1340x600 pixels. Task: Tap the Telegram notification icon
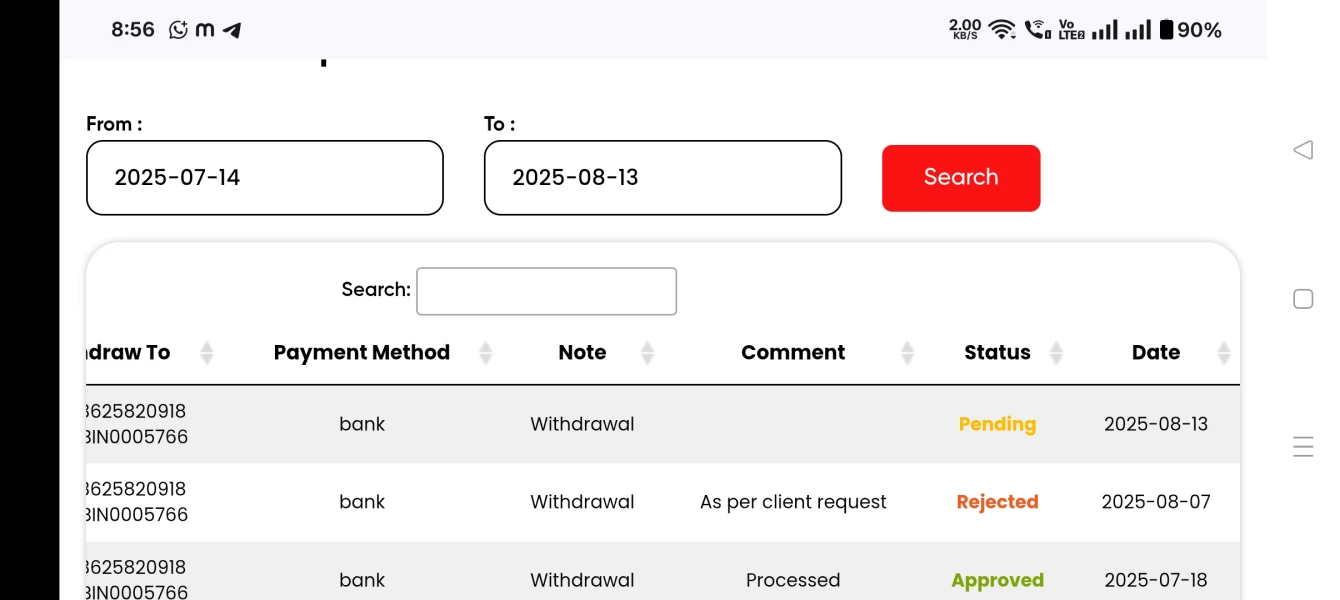[233, 30]
